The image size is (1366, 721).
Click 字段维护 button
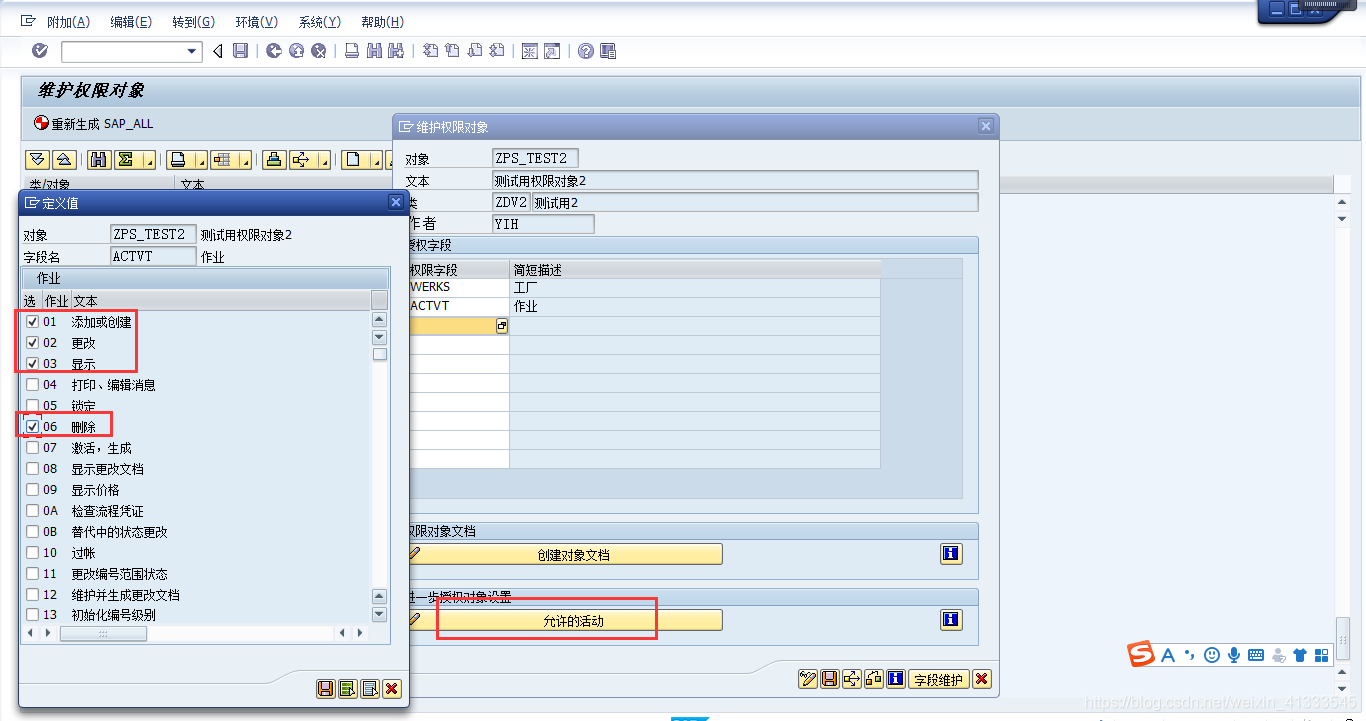pyautogui.click(x=939, y=679)
